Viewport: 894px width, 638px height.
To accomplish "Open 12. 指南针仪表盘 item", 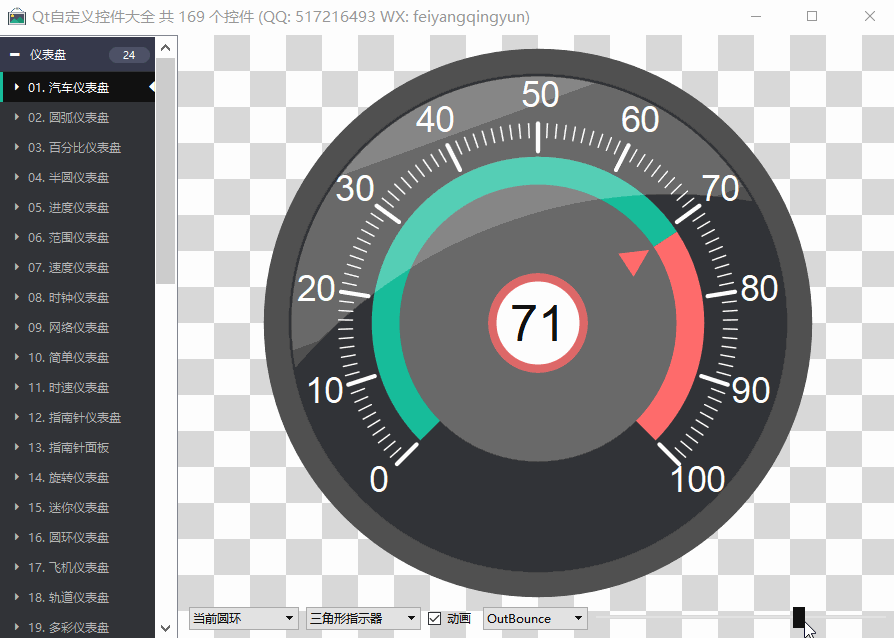I will [78, 417].
